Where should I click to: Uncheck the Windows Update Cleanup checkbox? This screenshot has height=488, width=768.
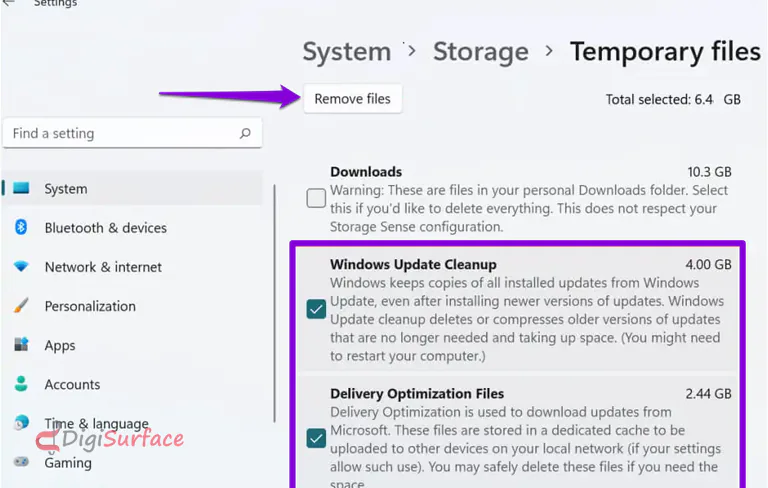316,309
